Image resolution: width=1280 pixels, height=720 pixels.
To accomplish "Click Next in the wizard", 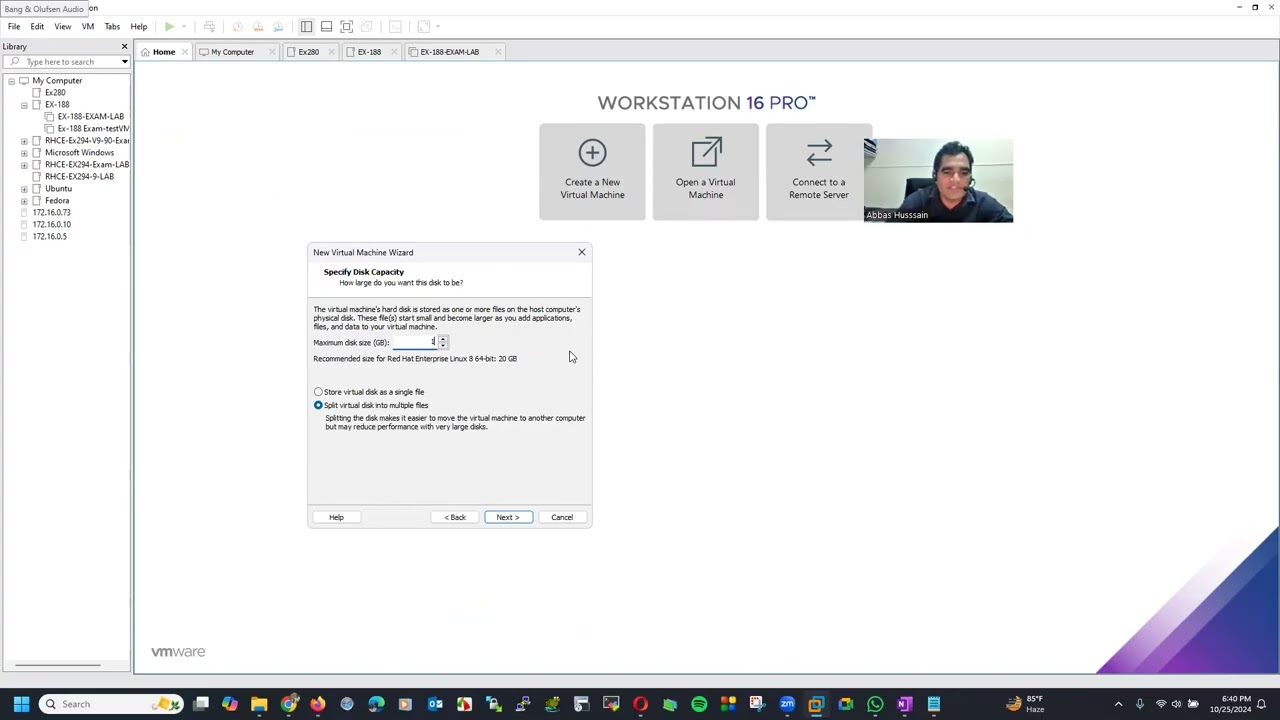I will pos(508,517).
